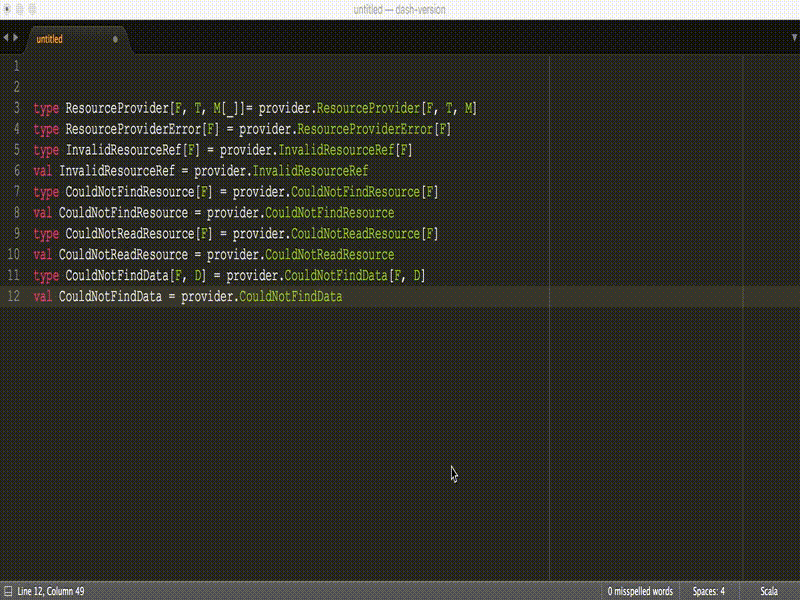This screenshot has width=800, height=600.
Task: Click gutter line number 1
Action: click(15, 66)
